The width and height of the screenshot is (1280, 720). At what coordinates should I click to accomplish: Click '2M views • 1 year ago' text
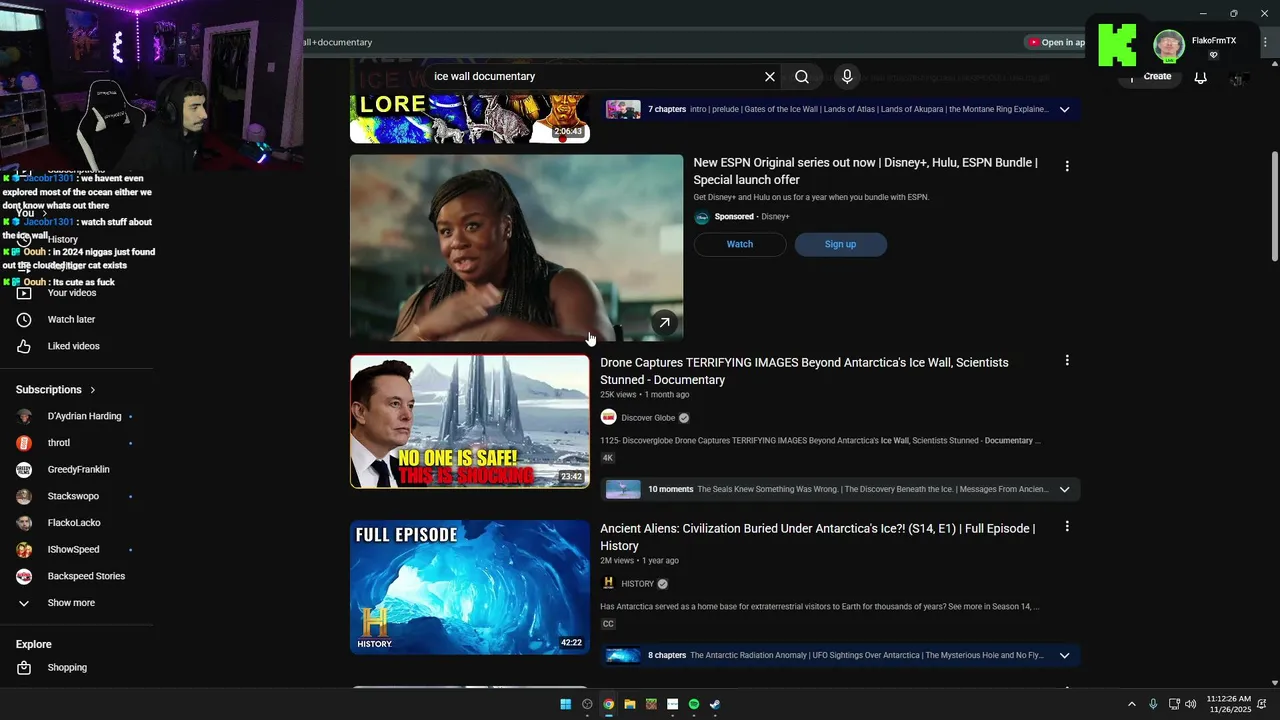[x=639, y=561]
